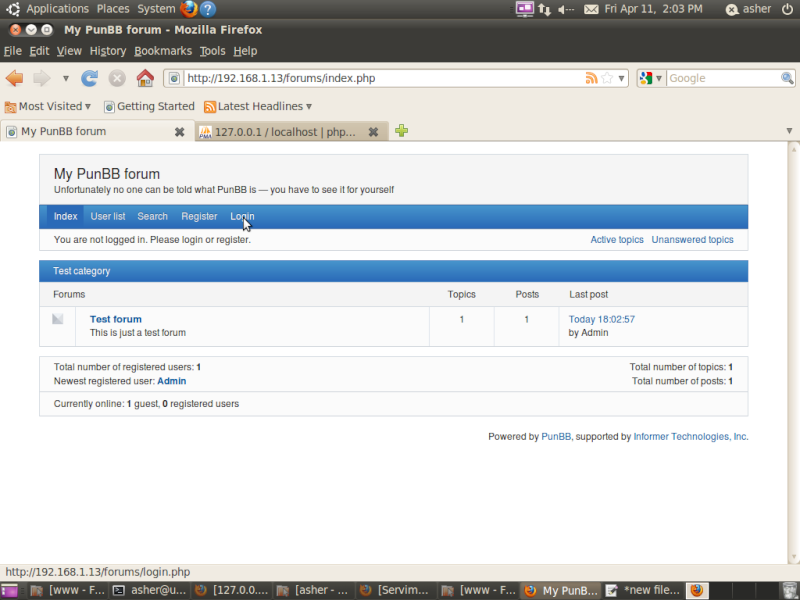
Task: Open the Admin user profile link
Action: click(171, 381)
